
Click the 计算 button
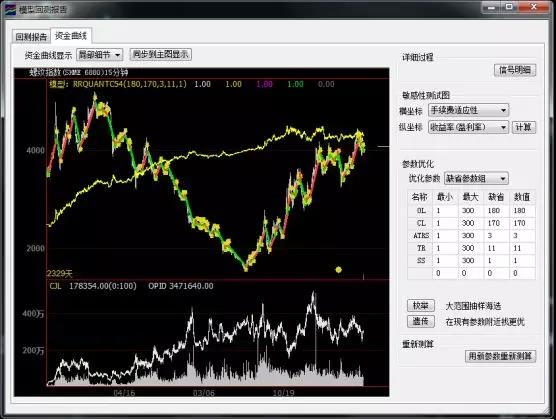523,127
